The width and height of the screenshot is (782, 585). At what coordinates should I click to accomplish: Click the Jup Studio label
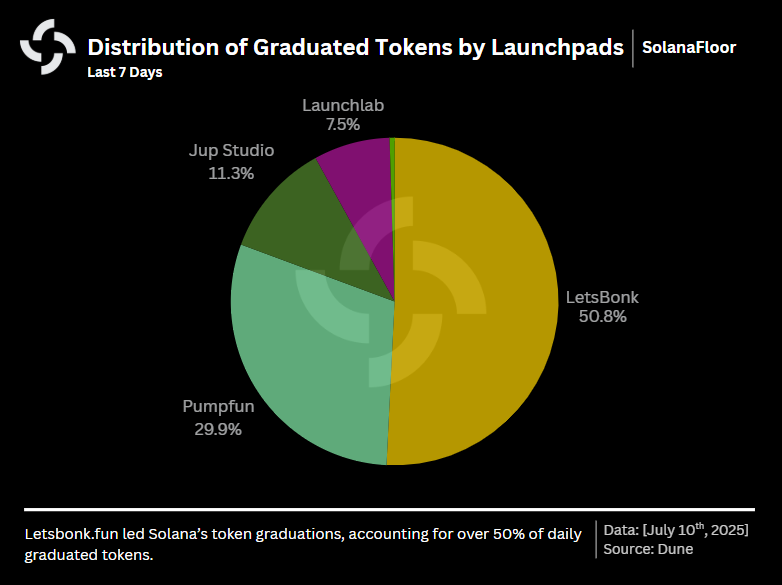pos(231,151)
